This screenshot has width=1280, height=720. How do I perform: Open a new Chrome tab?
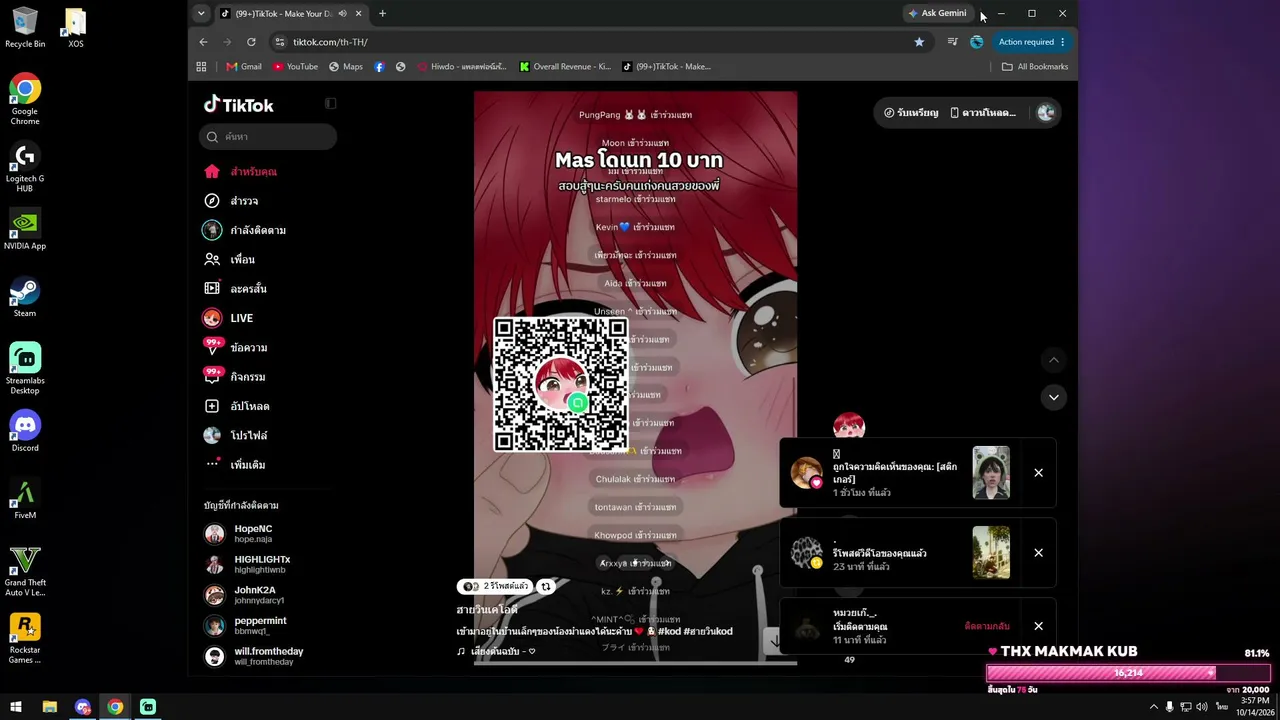pyautogui.click(x=382, y=13)
